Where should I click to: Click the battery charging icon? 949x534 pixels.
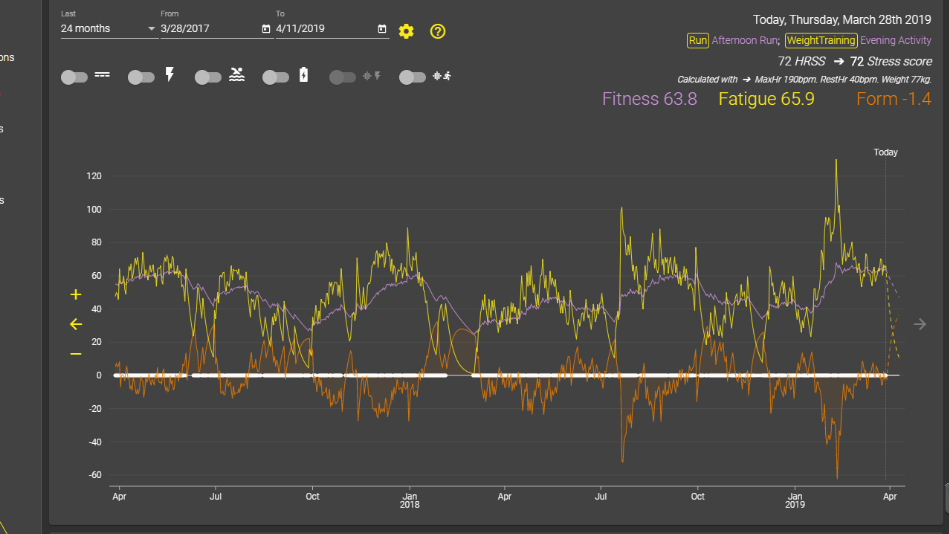tap(304, 75)
